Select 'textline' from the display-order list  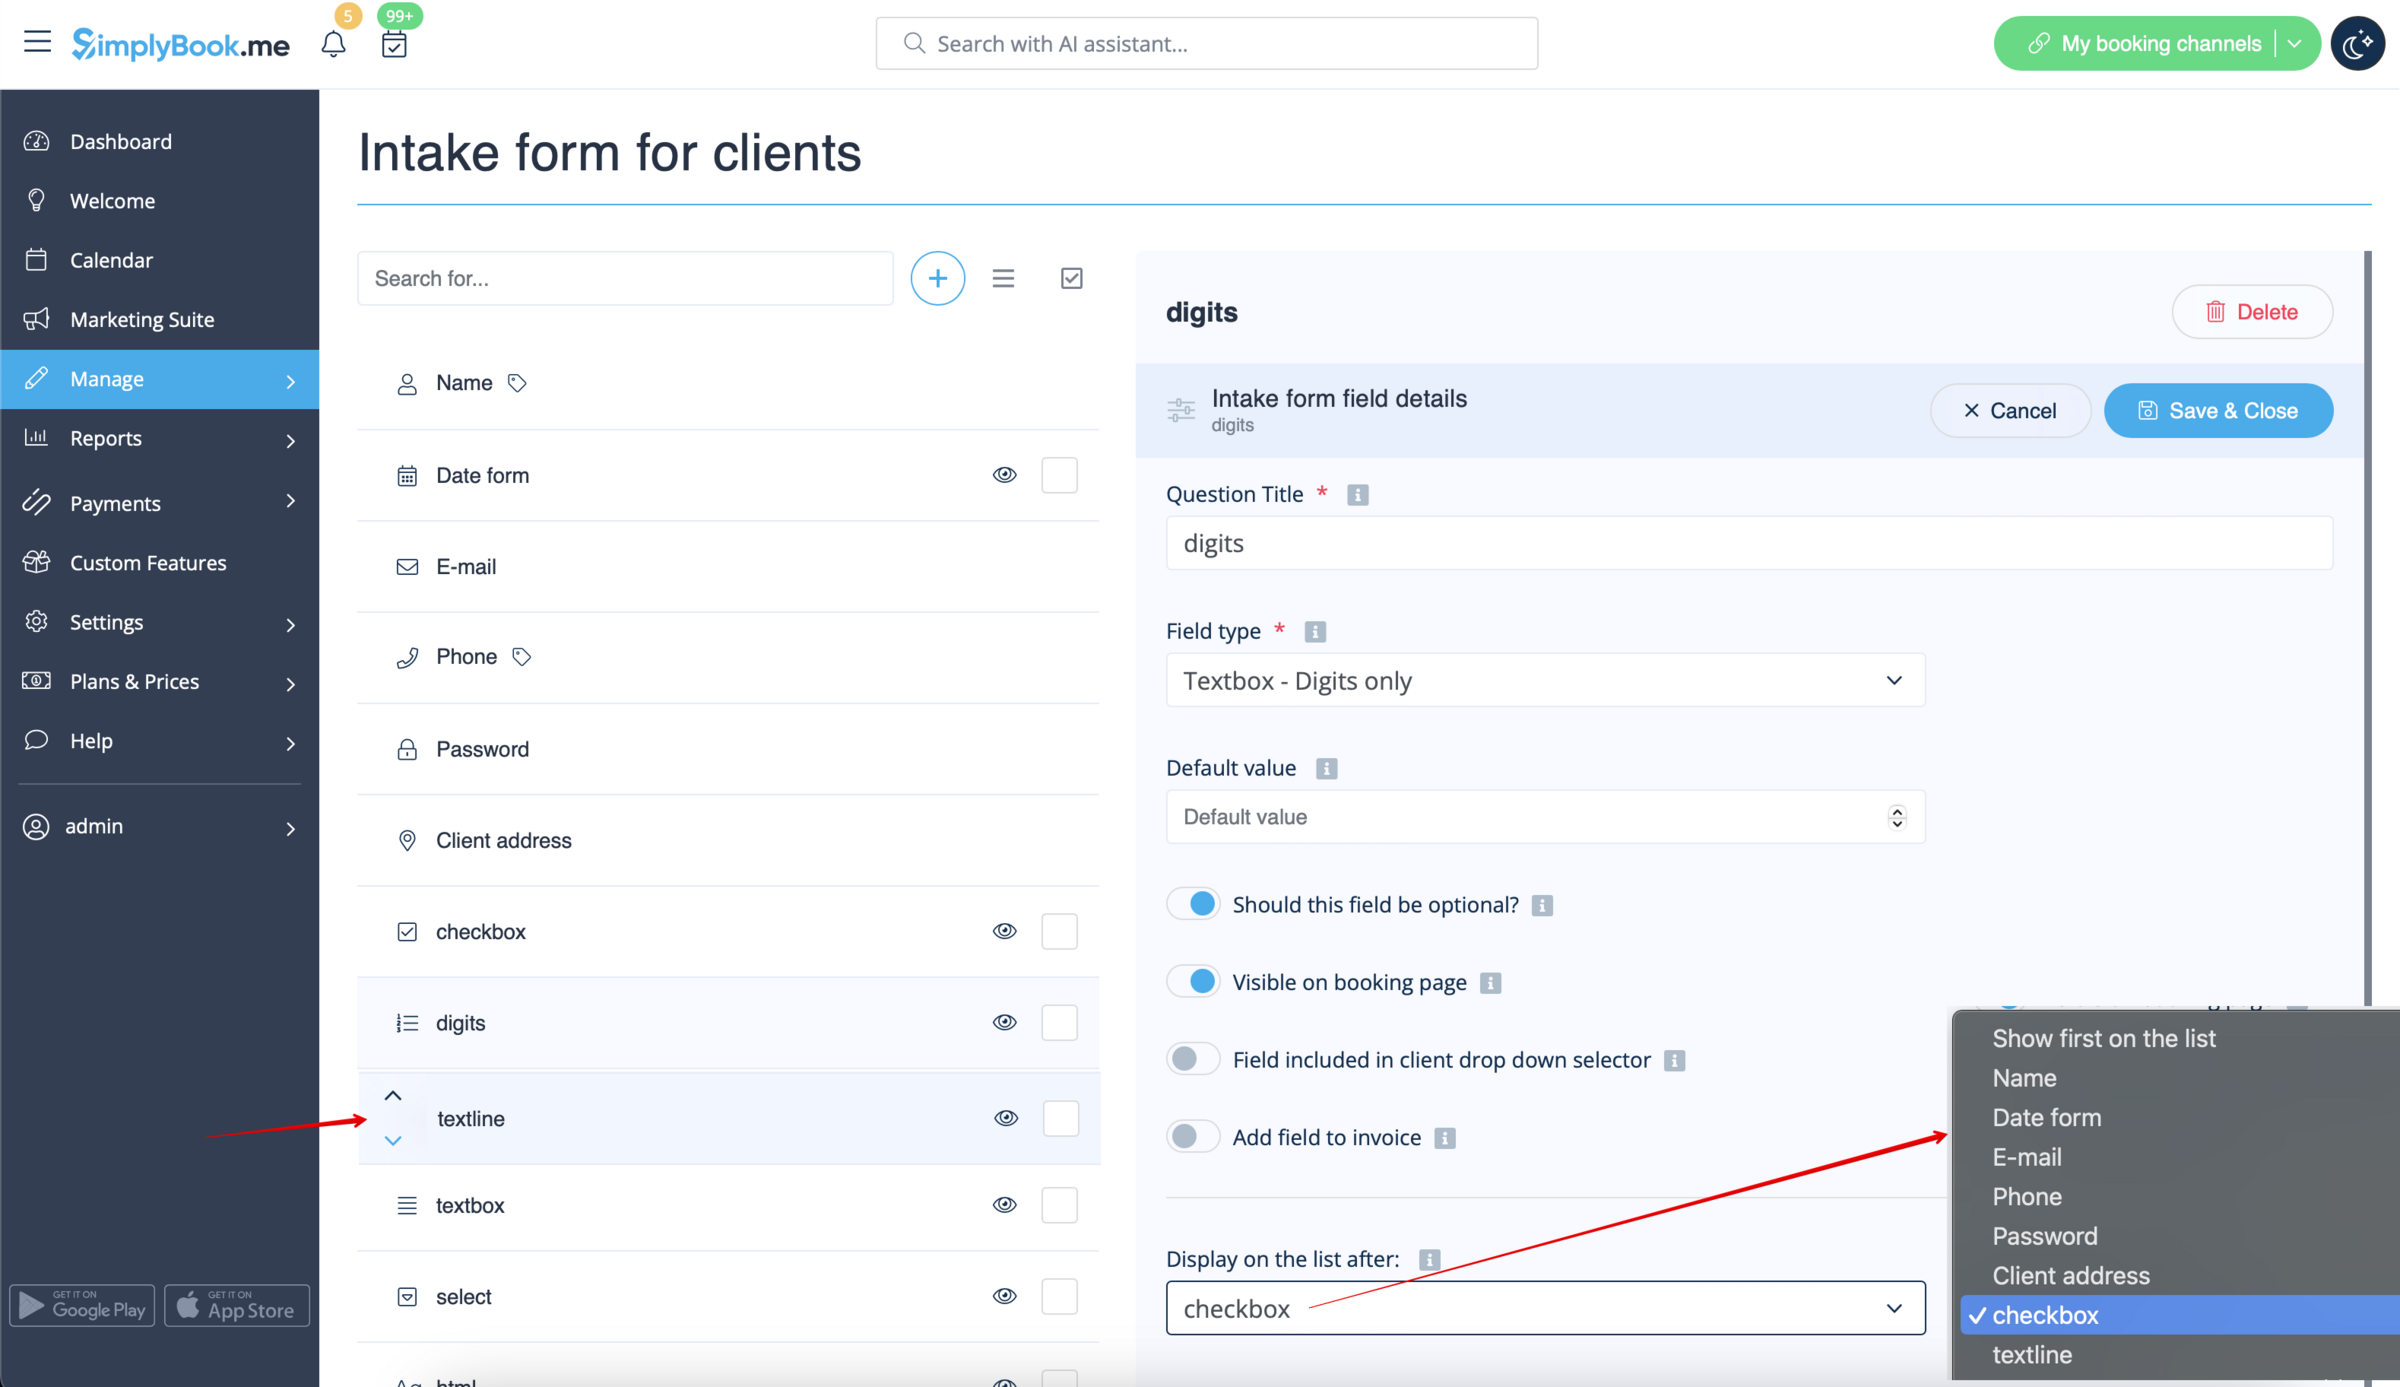(x=2032, y=1354)
